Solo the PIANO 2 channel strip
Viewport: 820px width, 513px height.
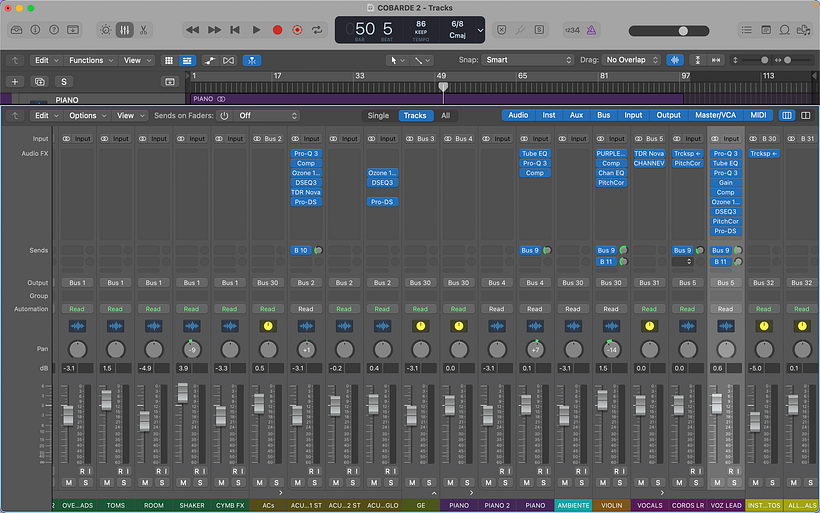(x=505, y=483)
